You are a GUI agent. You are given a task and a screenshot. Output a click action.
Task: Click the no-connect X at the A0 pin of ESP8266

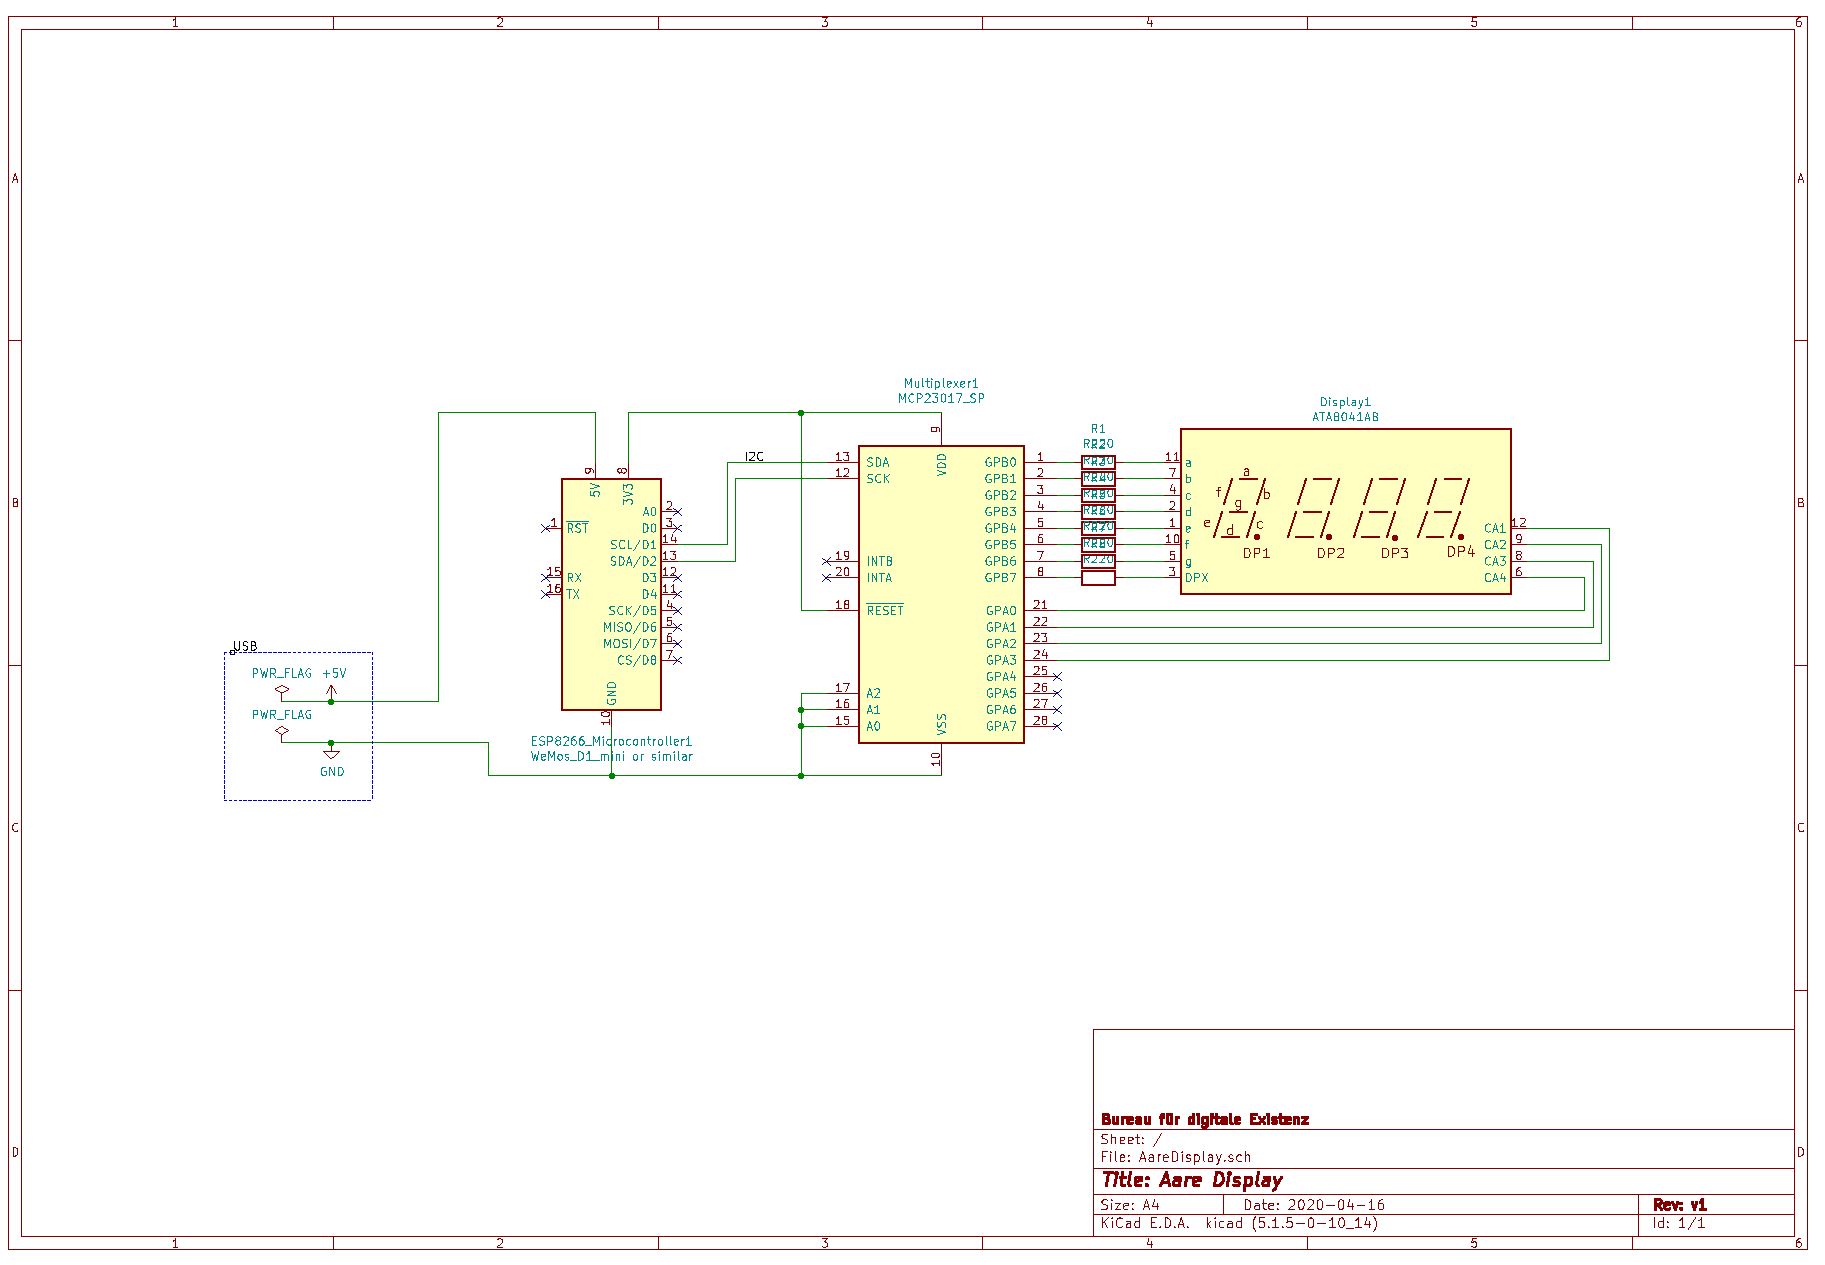point(677,512)
